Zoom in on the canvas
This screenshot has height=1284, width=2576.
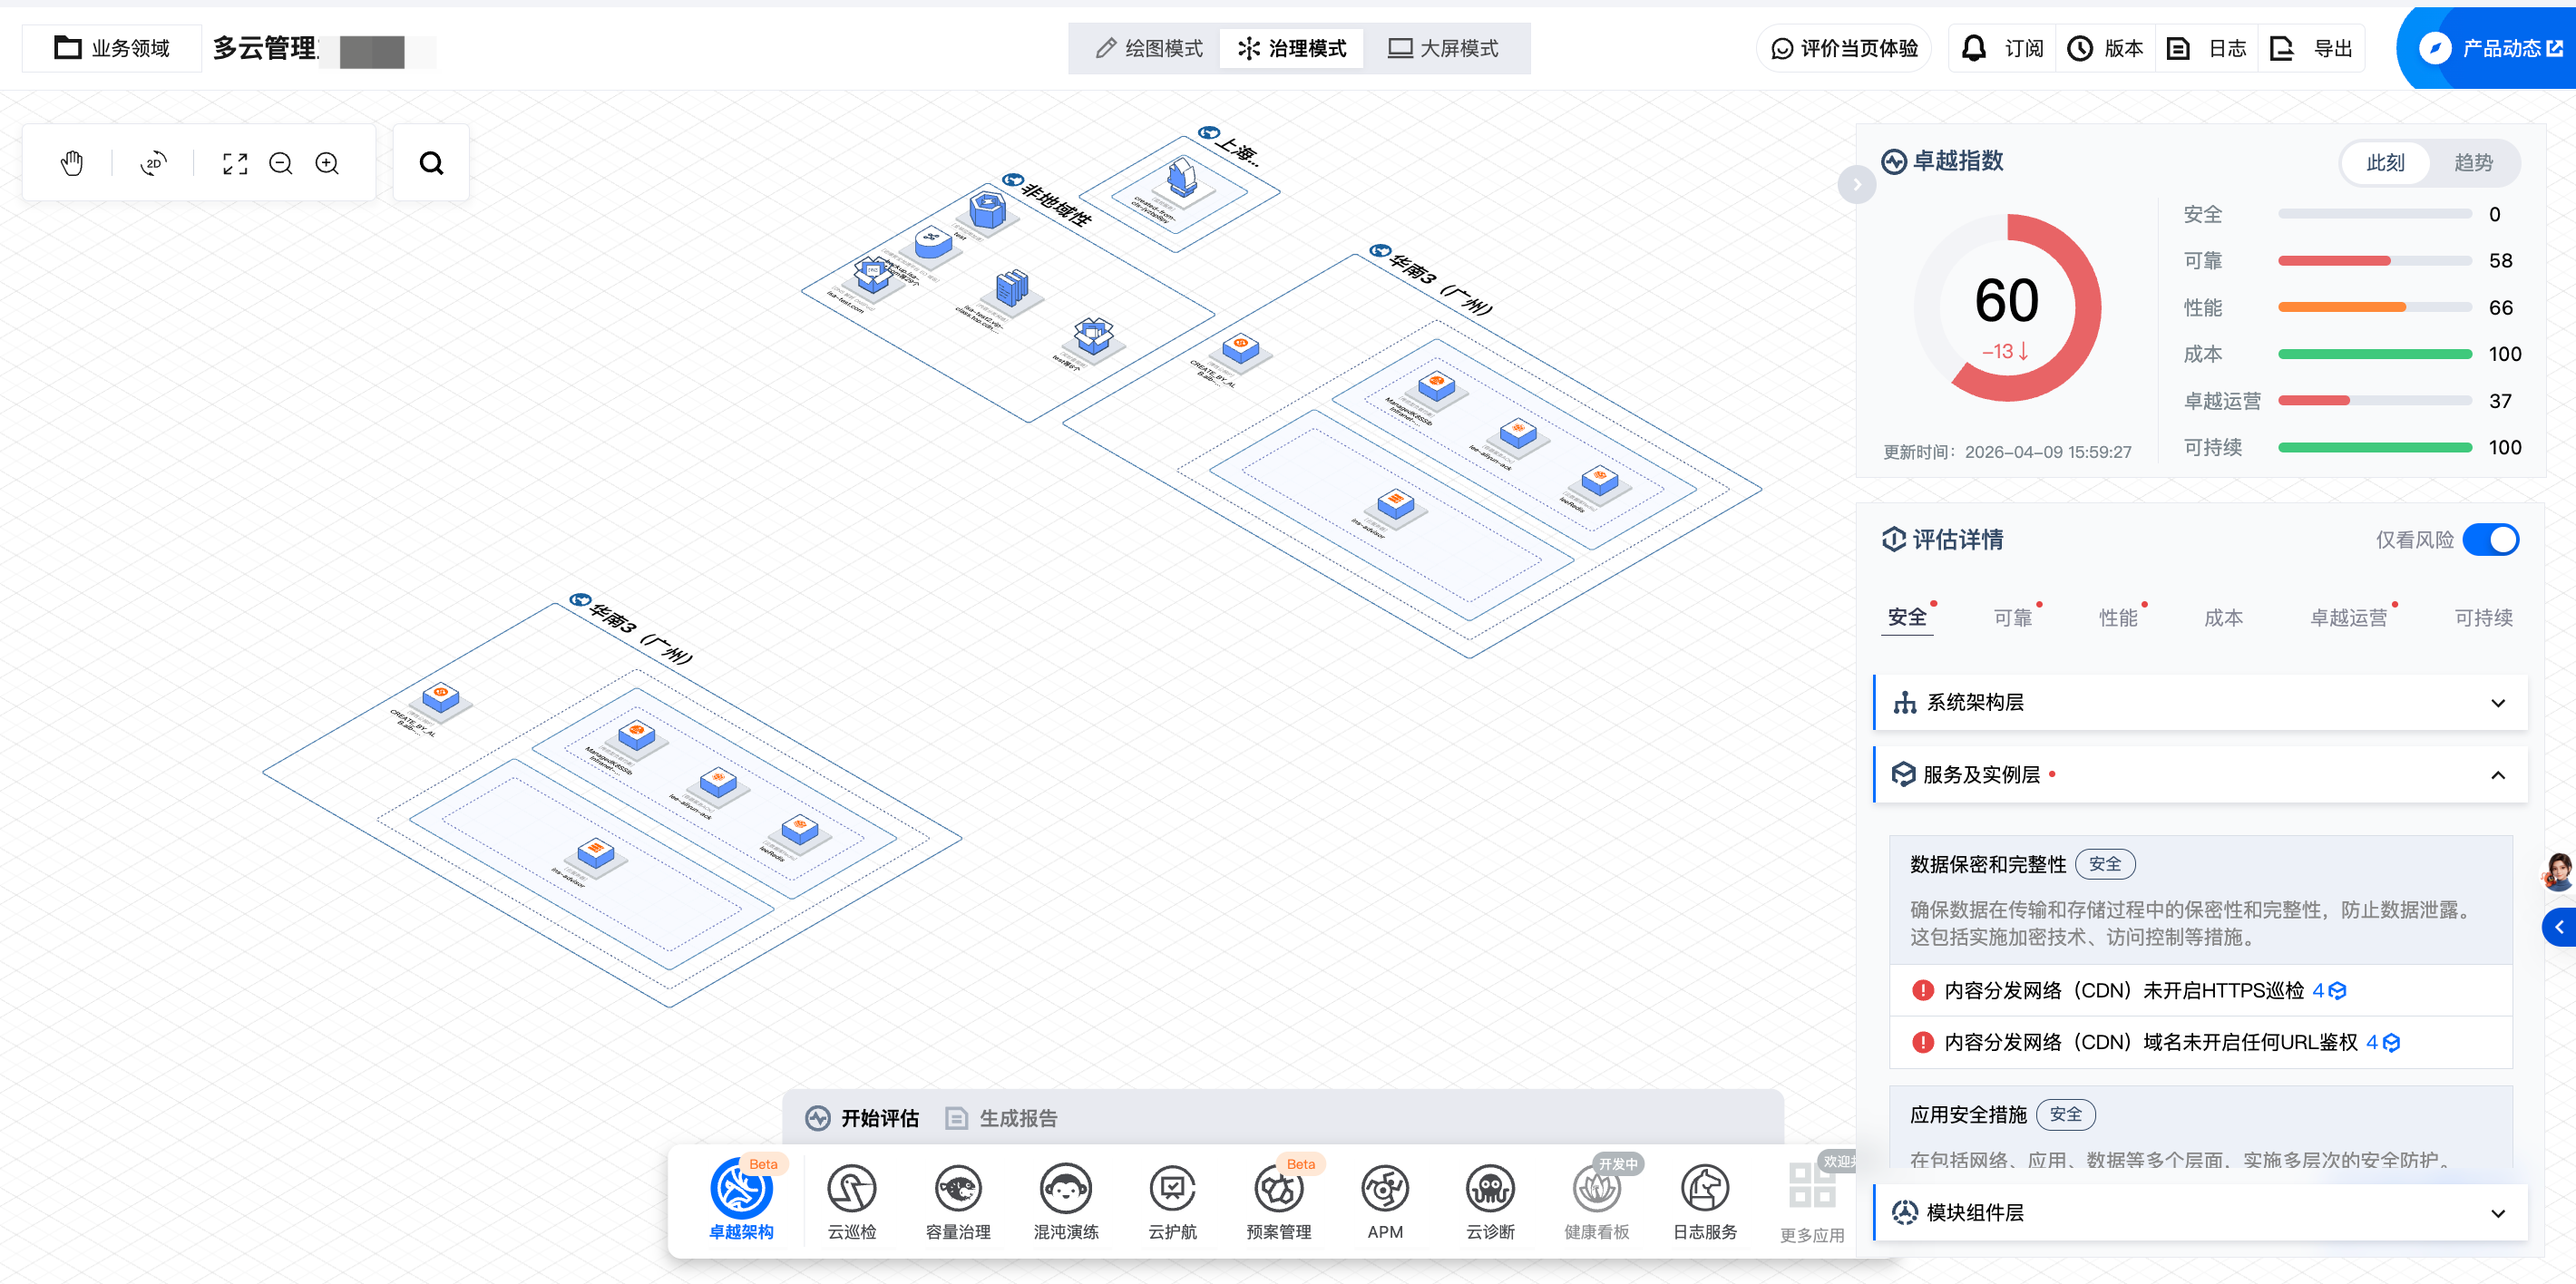click(x=327, y=163)
